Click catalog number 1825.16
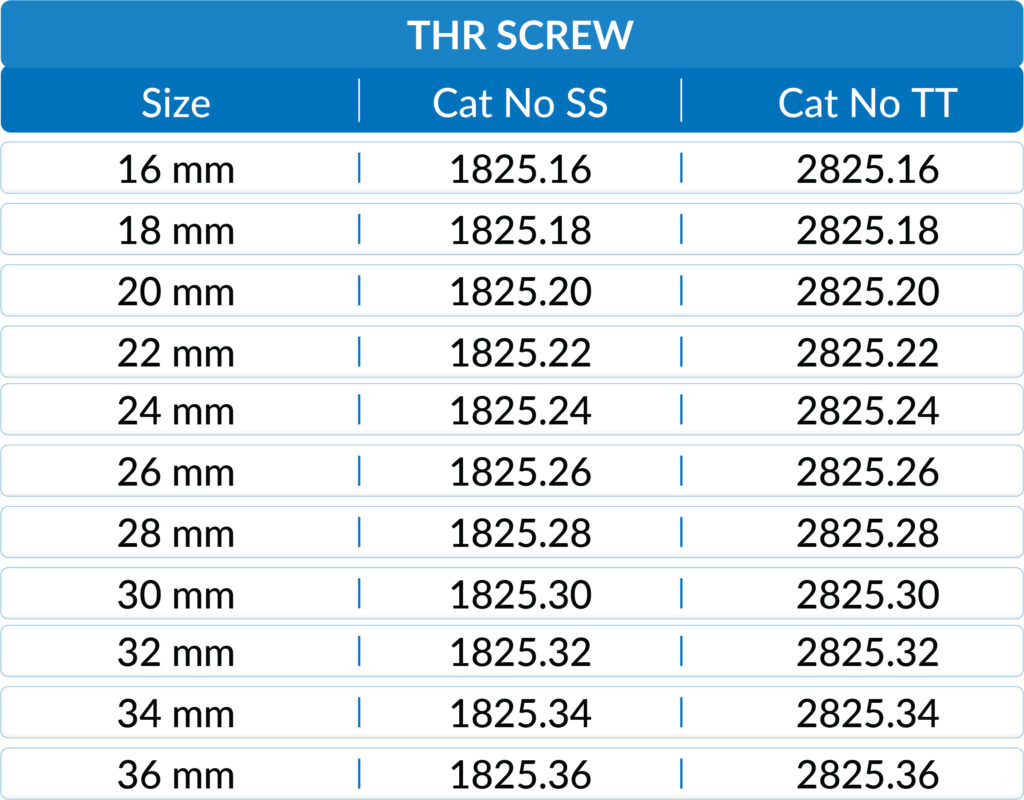1024x800 pixels. [520, 170]
